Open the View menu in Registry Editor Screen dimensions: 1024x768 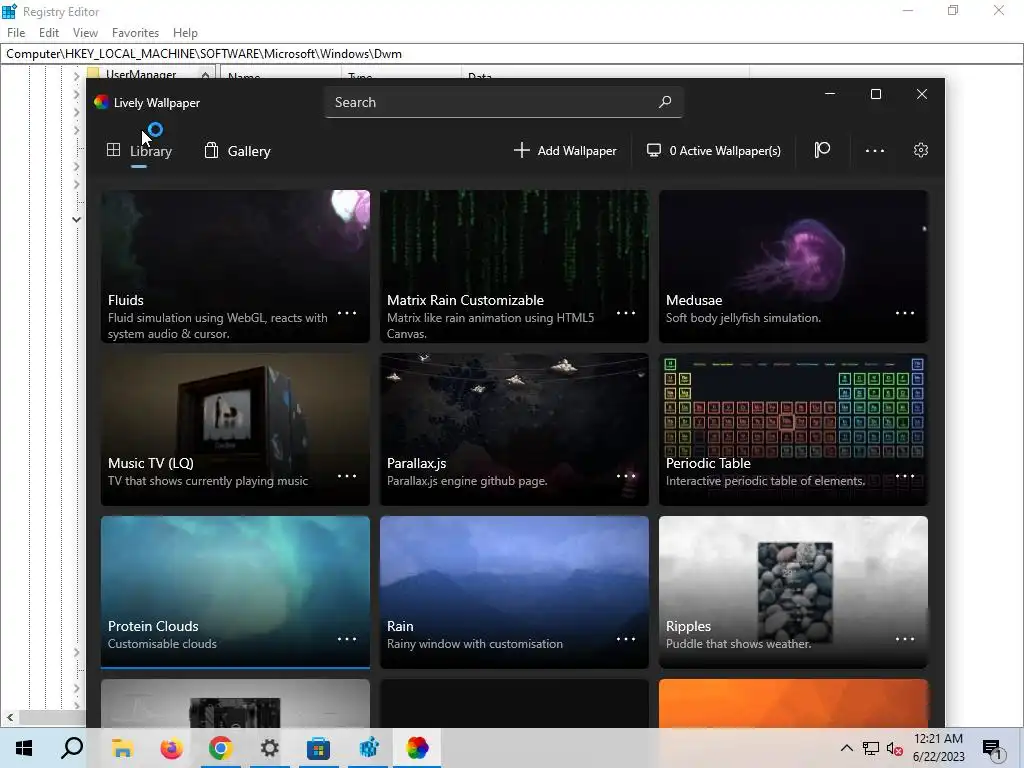click(86, 33)
